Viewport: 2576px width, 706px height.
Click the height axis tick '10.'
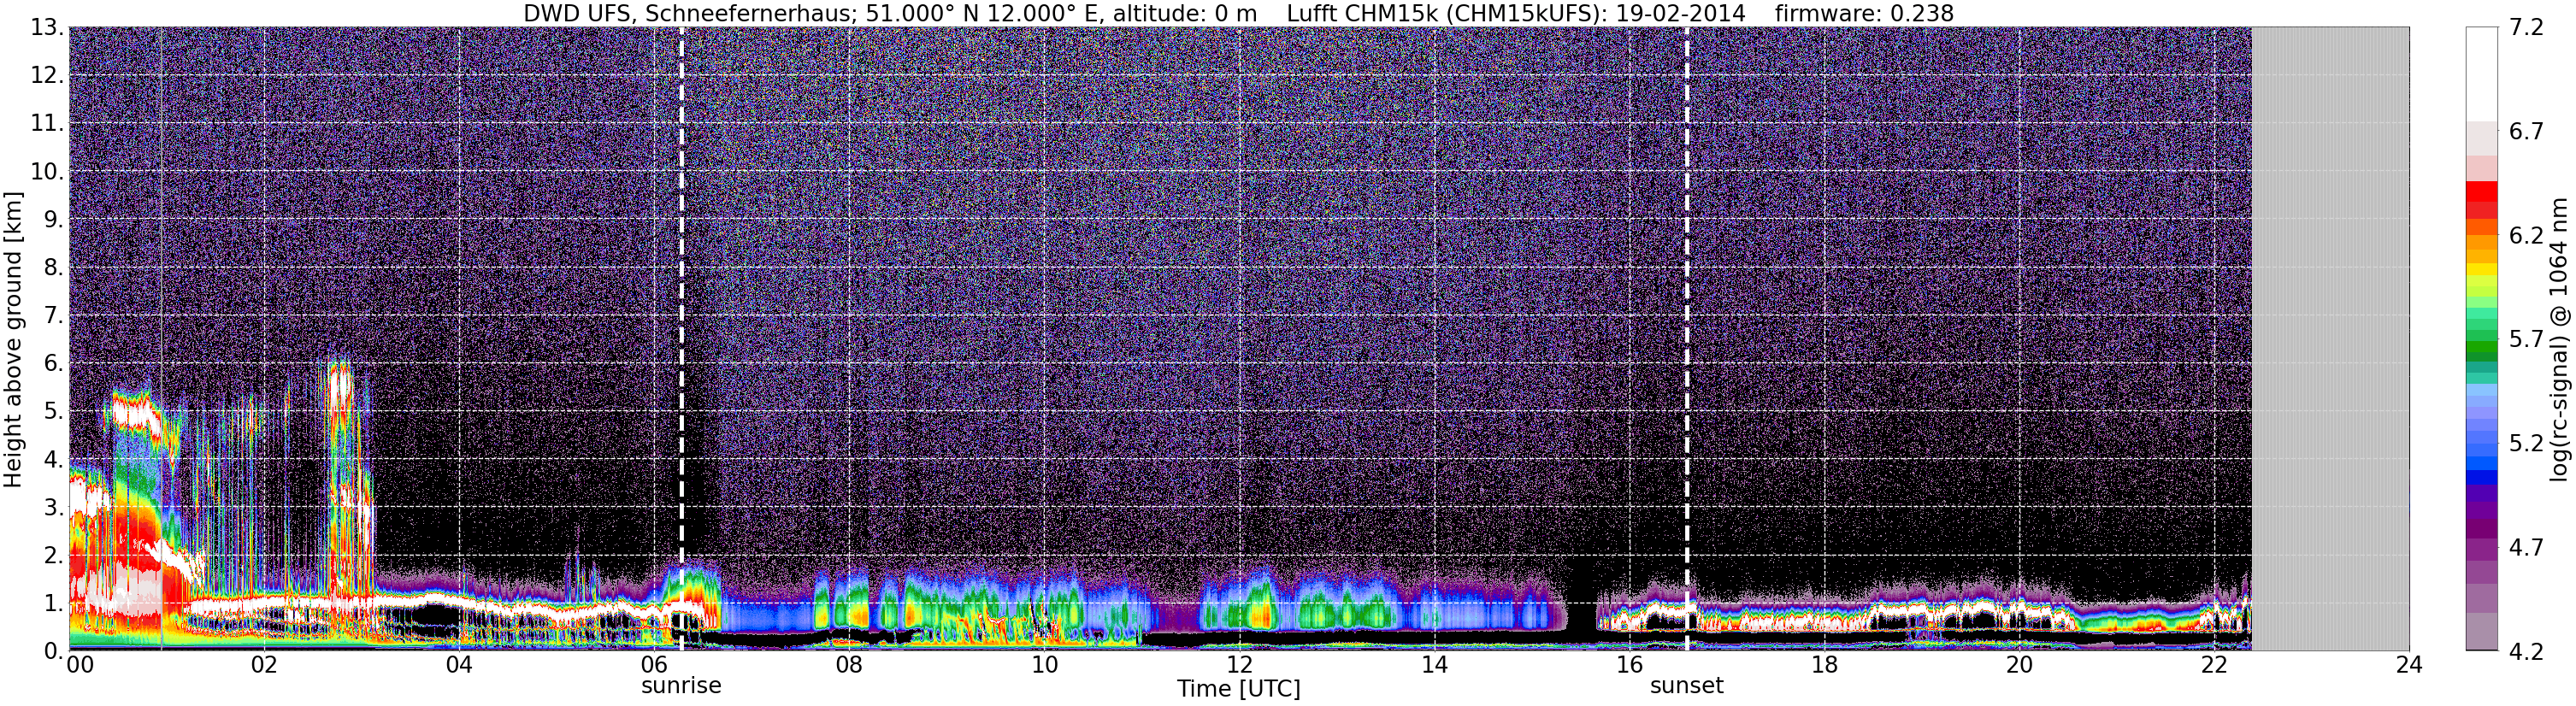(x=47, y=171)
